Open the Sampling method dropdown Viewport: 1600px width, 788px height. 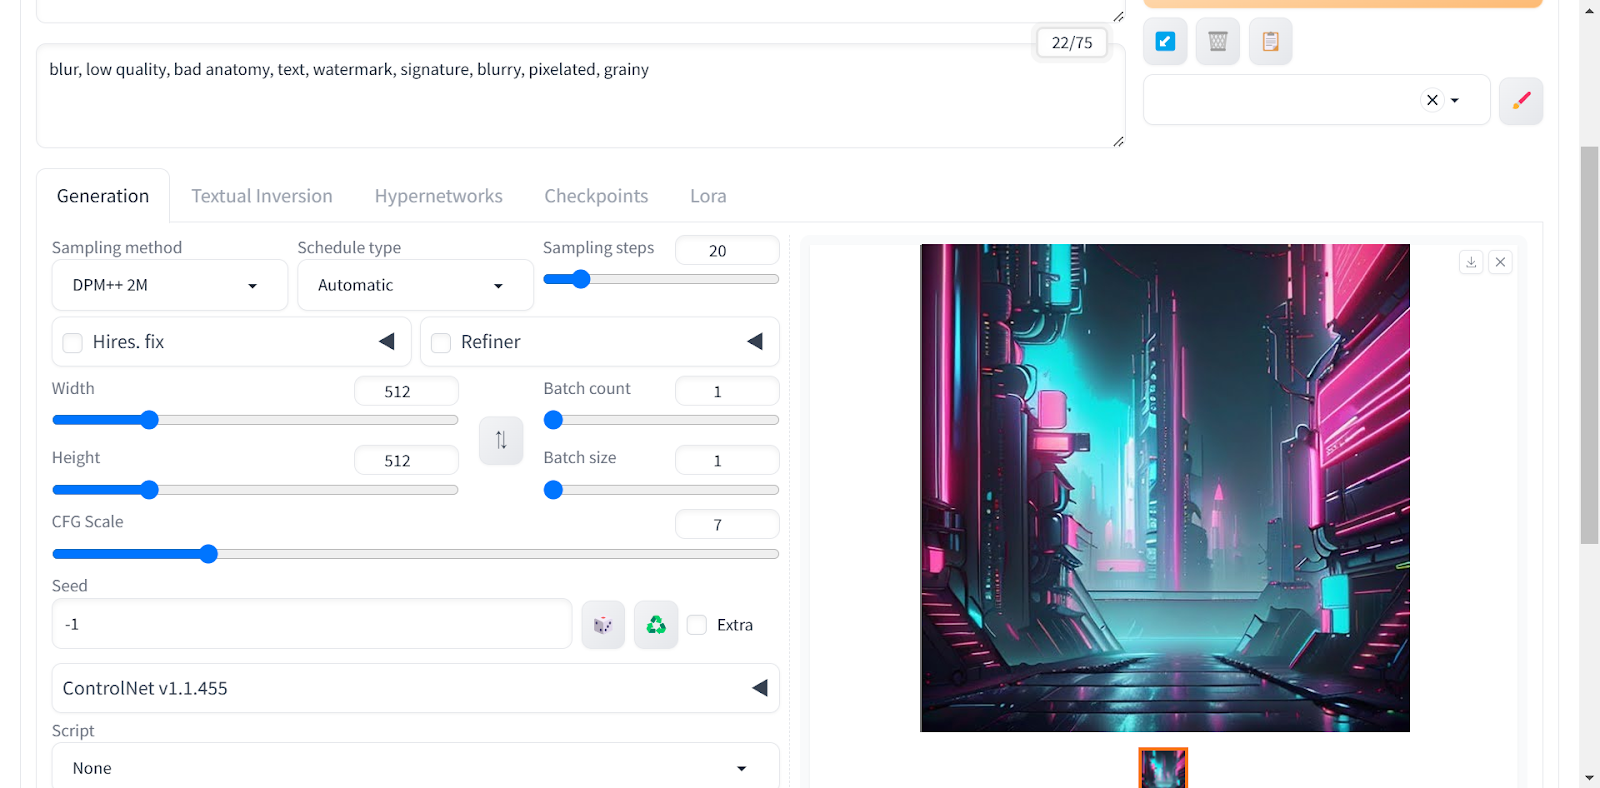point(169,286)
